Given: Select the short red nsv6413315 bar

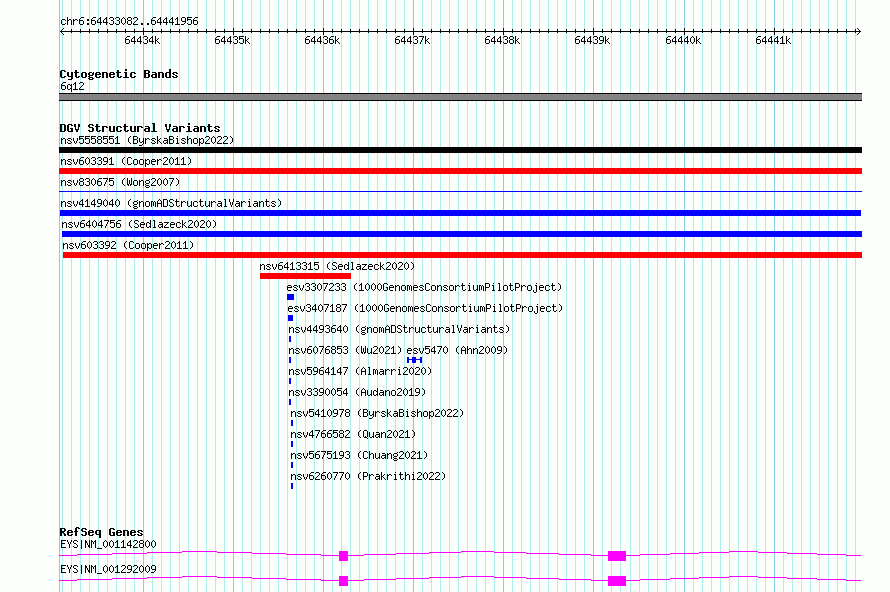Looking at the screenshot, I should click(305, 276).
